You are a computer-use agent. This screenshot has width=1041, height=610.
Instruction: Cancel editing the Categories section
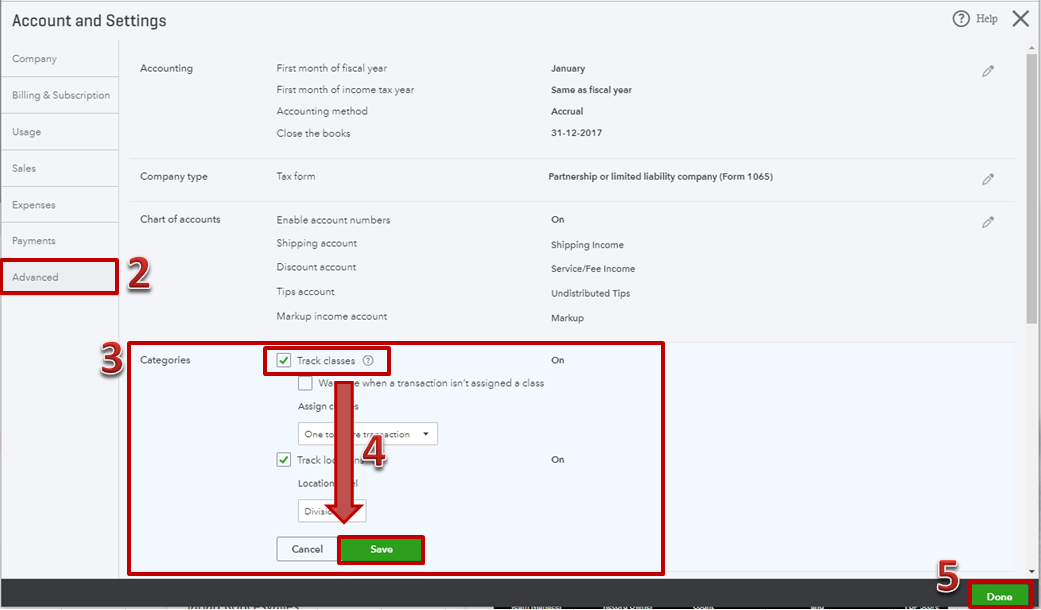307,549
